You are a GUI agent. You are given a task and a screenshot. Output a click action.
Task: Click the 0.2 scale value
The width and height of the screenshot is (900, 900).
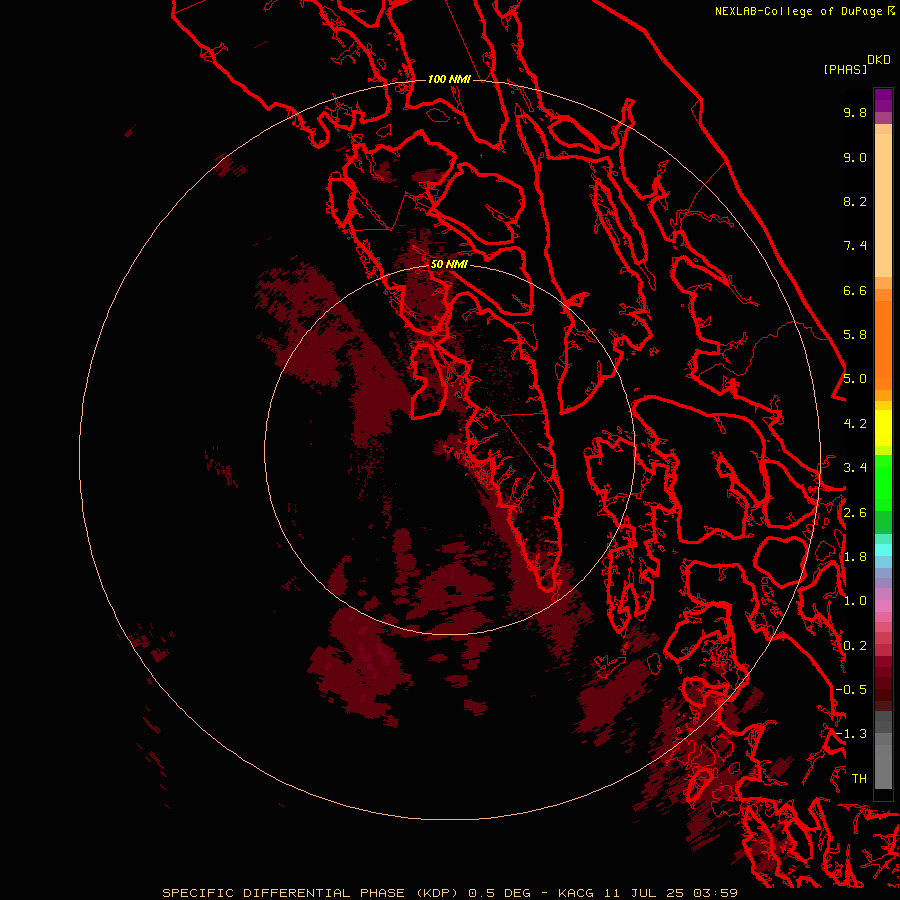click(x=855, y=646)
